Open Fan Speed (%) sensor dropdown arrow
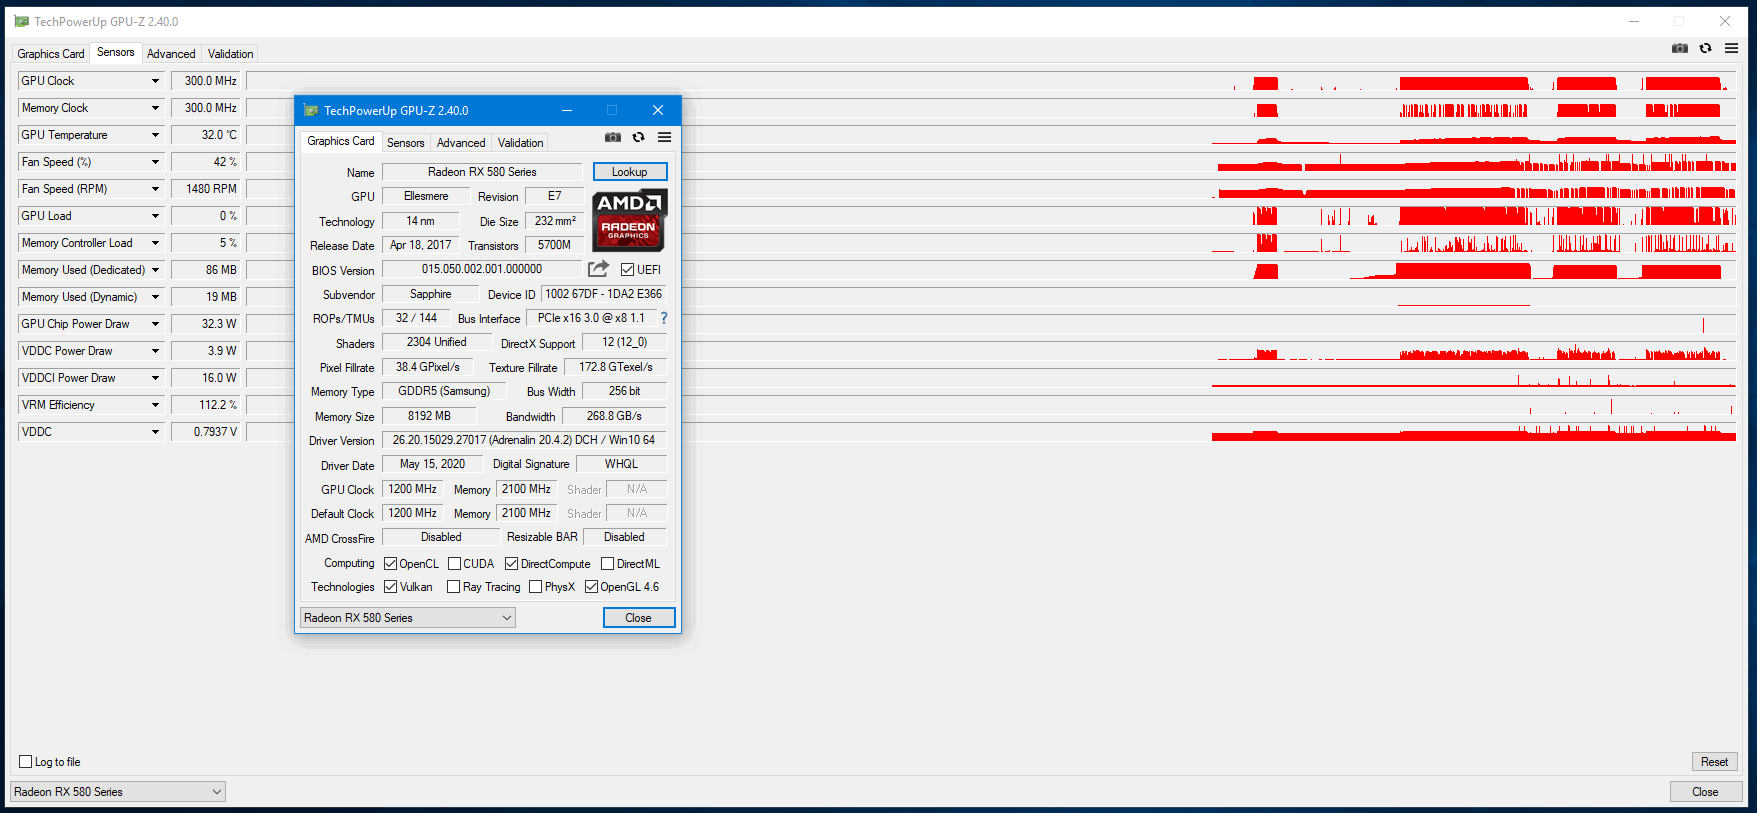Image resolution: width=1757 pixels, height=813 pixels. pos(155,162)
